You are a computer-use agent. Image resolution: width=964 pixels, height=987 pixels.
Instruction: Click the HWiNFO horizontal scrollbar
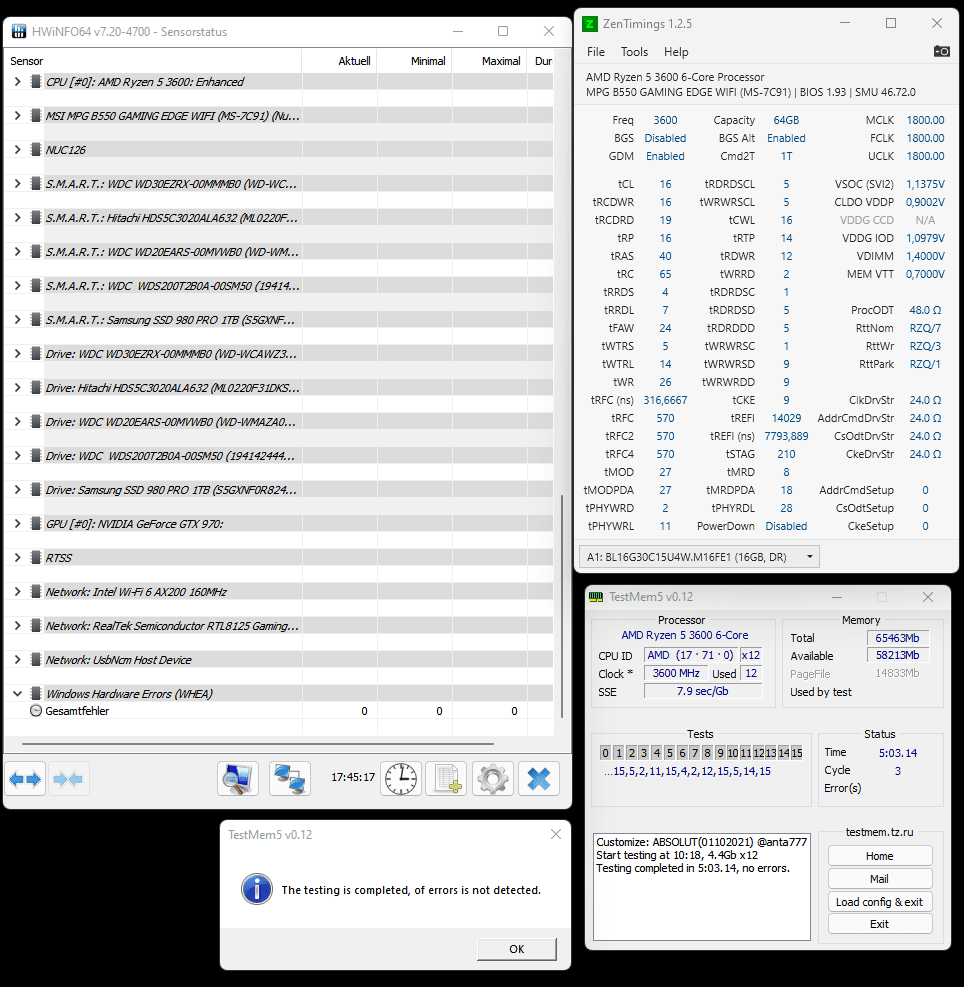pyautogui.click(x=258, y=743)
